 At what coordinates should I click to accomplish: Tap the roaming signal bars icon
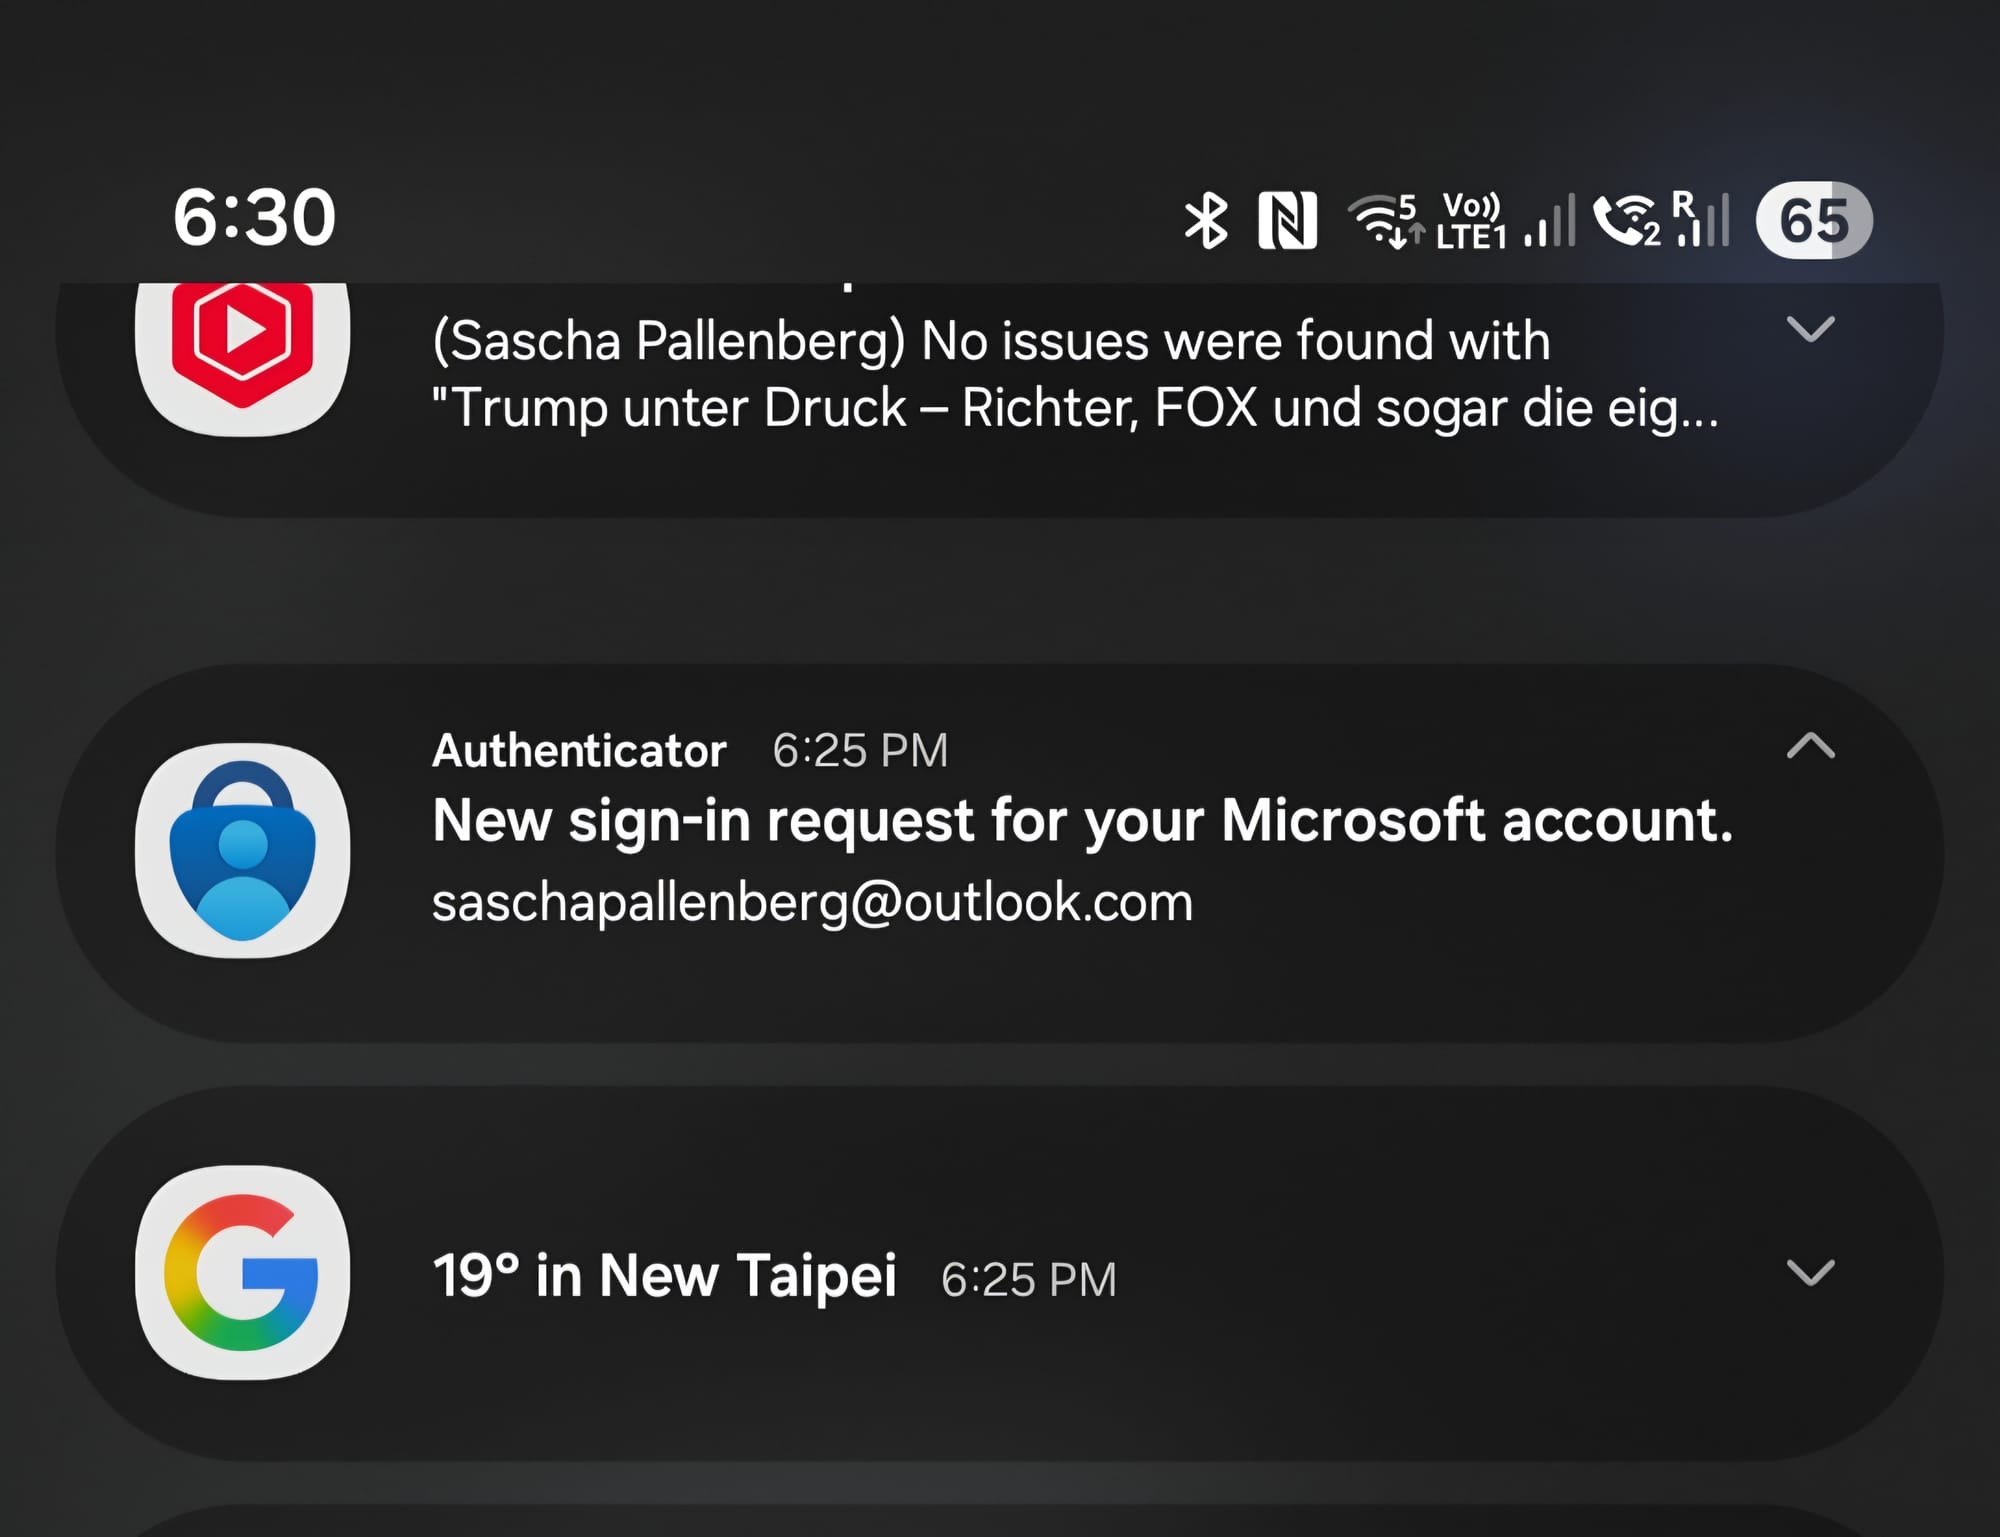[1702, 220]
